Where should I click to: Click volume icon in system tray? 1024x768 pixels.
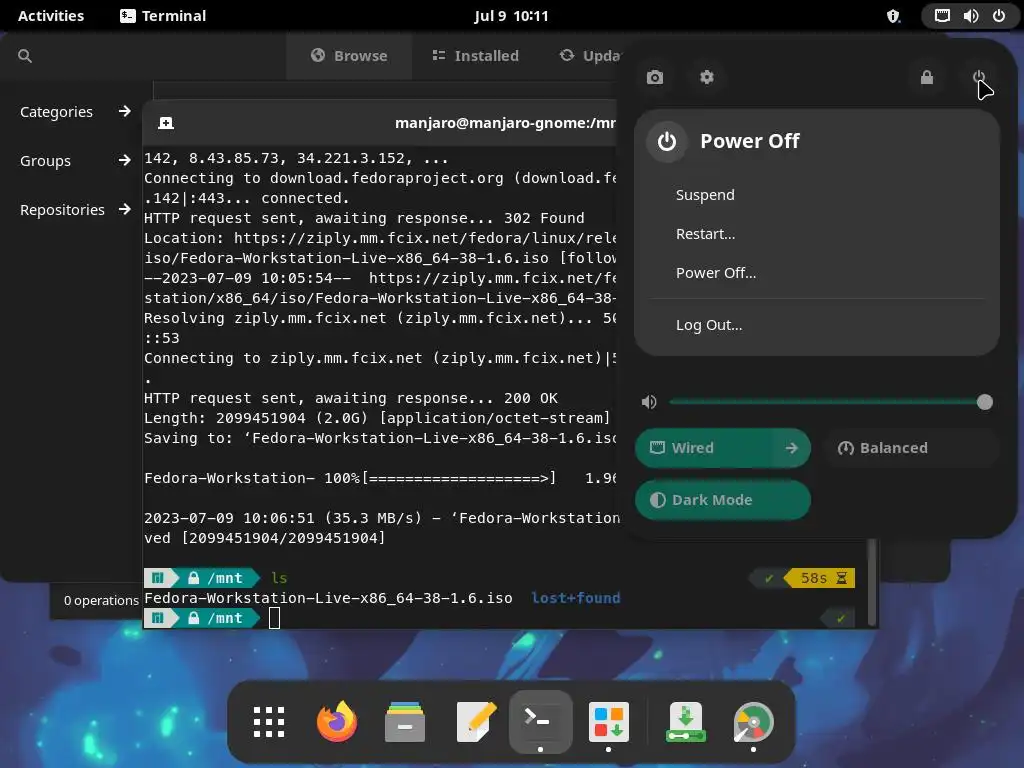click(x=970, y=16)
